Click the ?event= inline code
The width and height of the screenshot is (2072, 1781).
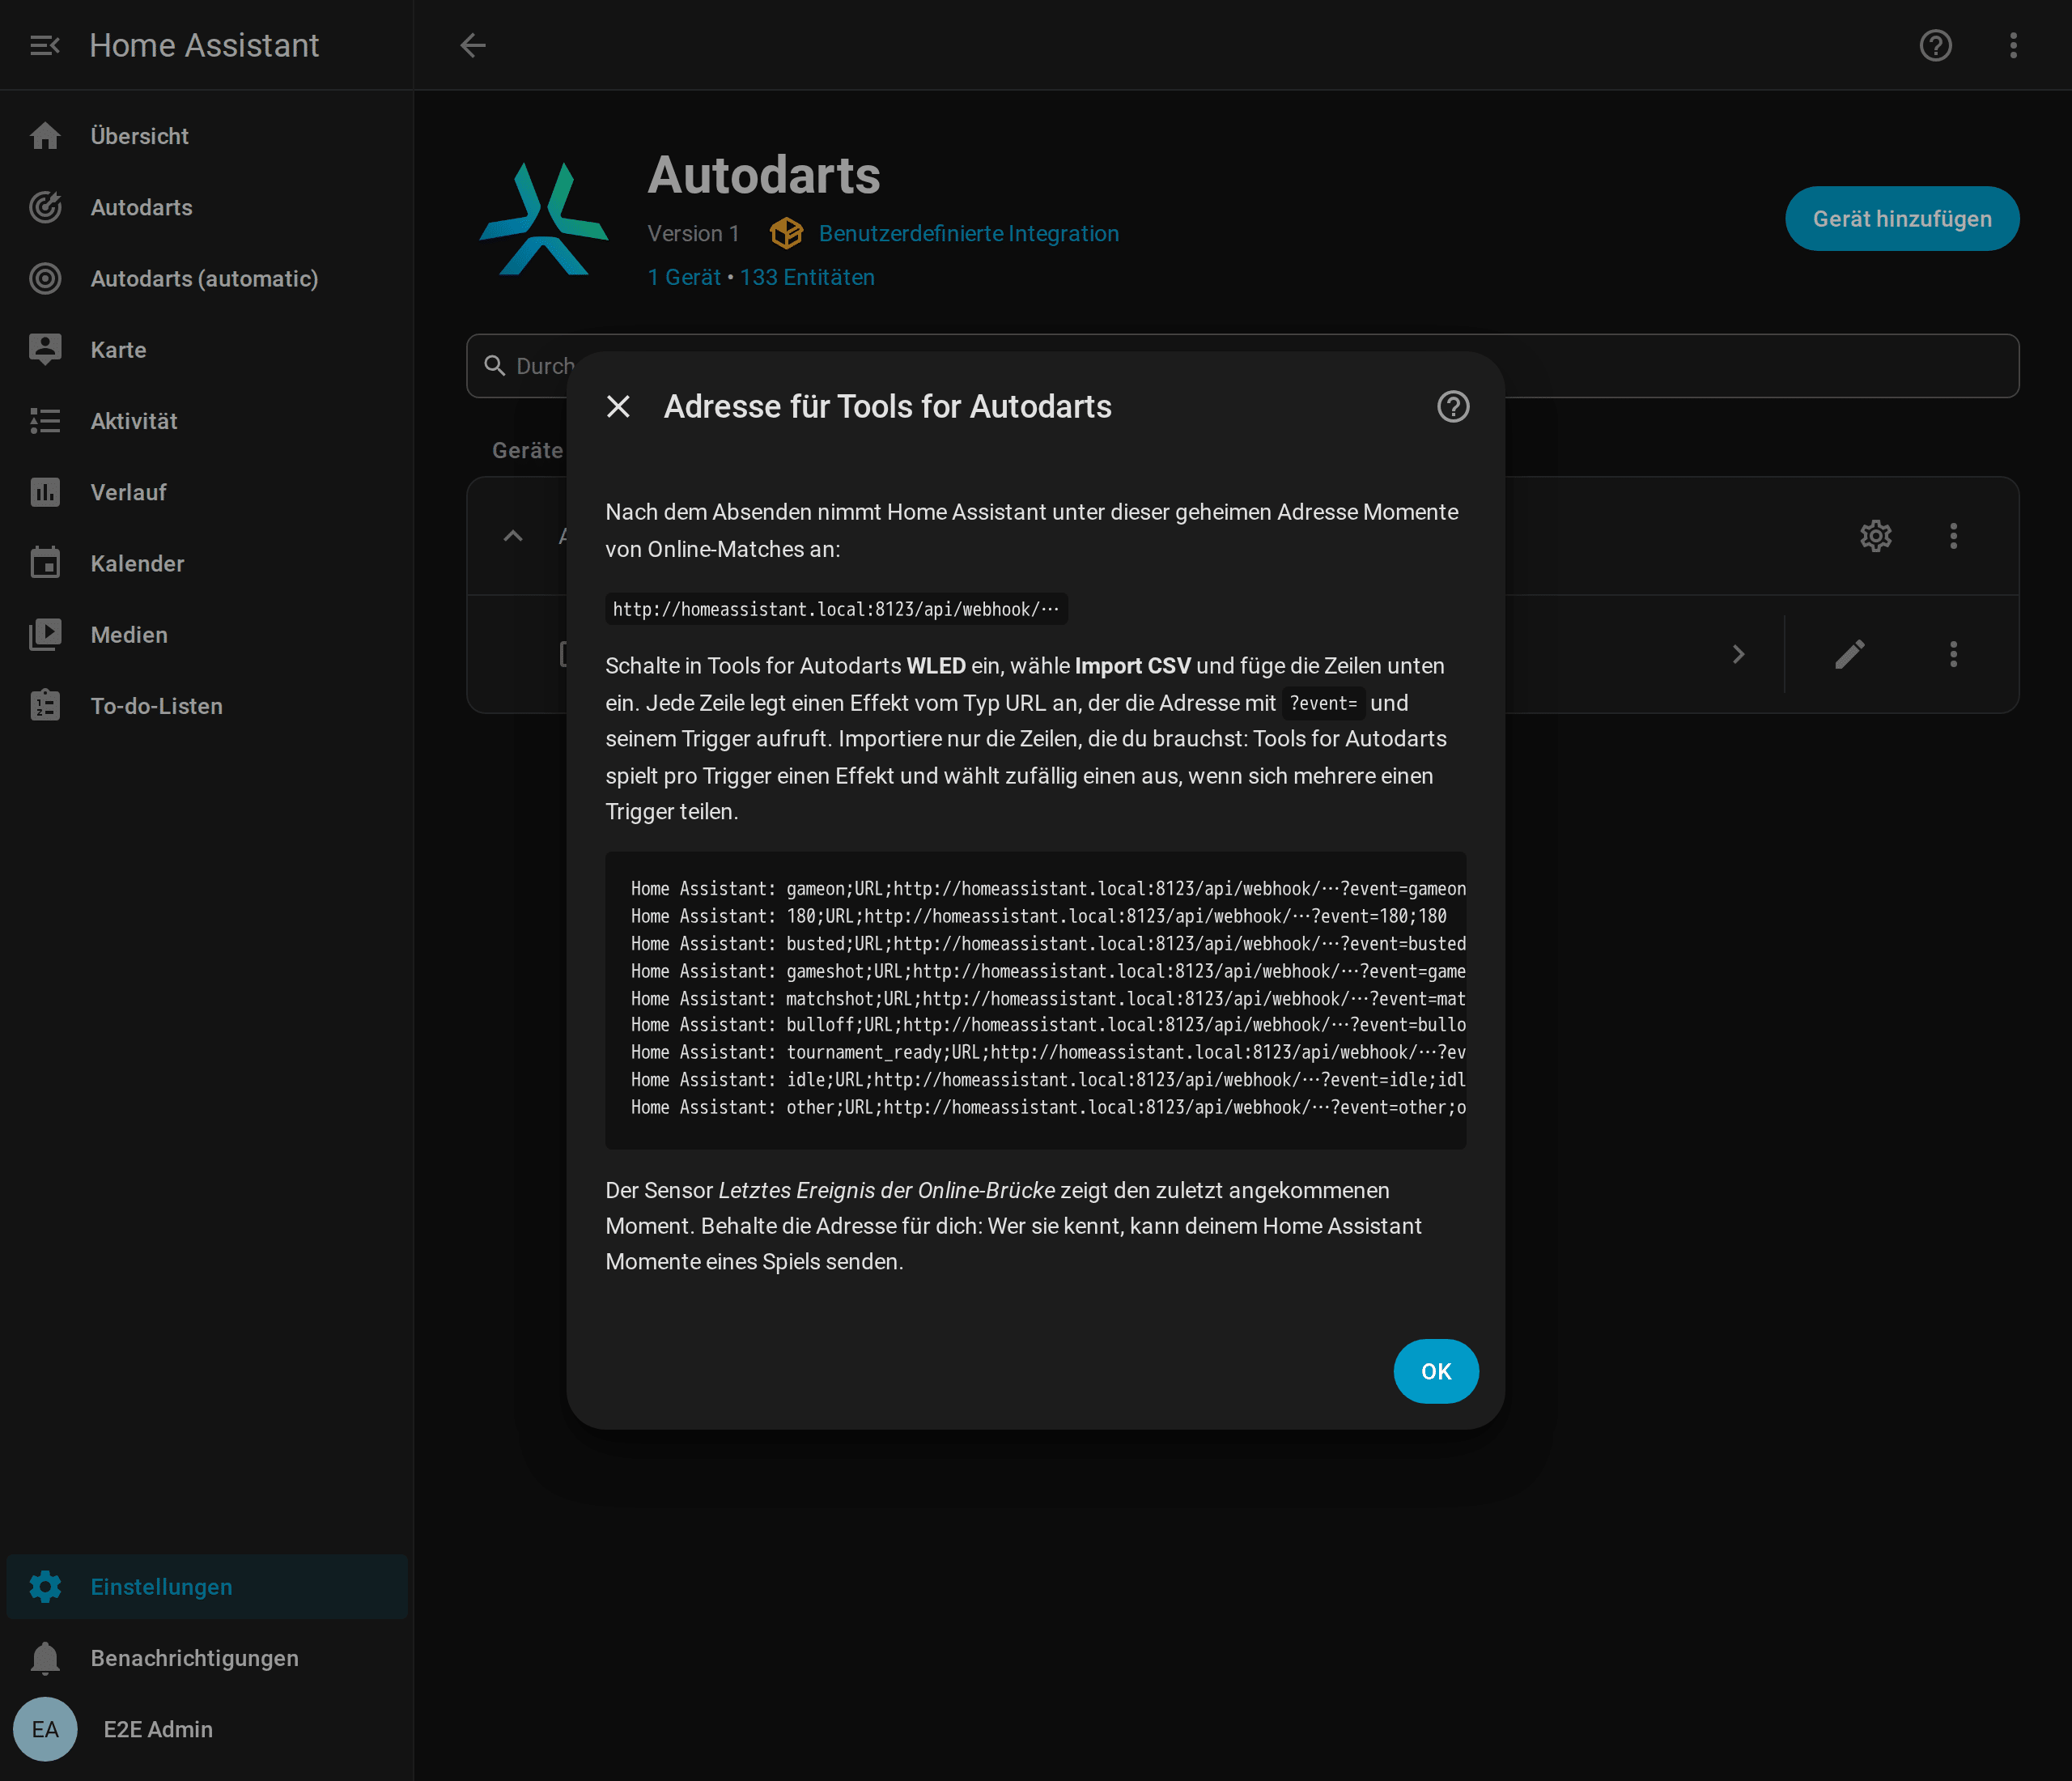click(1323, 703)
